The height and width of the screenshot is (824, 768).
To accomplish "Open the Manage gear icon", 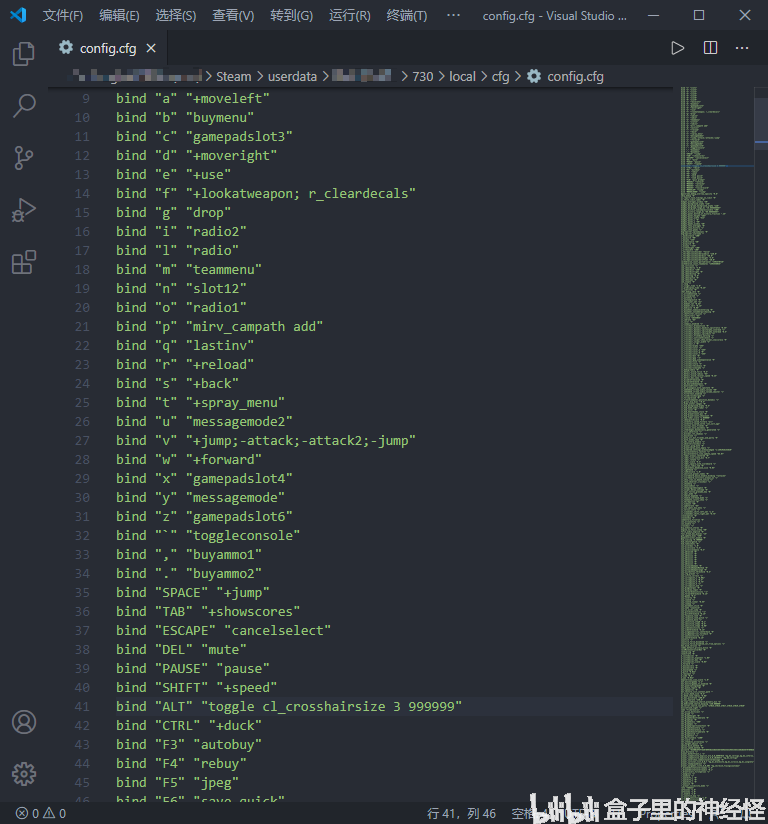I will [x=24, y=774].
